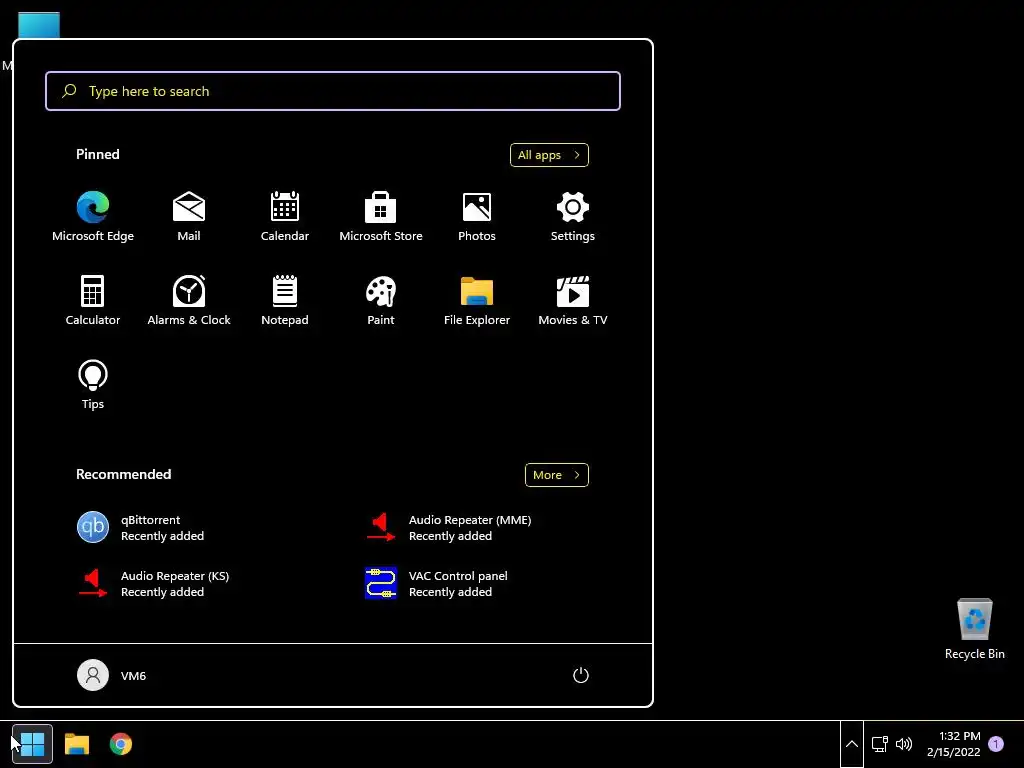
Task: Click the Type here to search box
Action: point(332,91)
